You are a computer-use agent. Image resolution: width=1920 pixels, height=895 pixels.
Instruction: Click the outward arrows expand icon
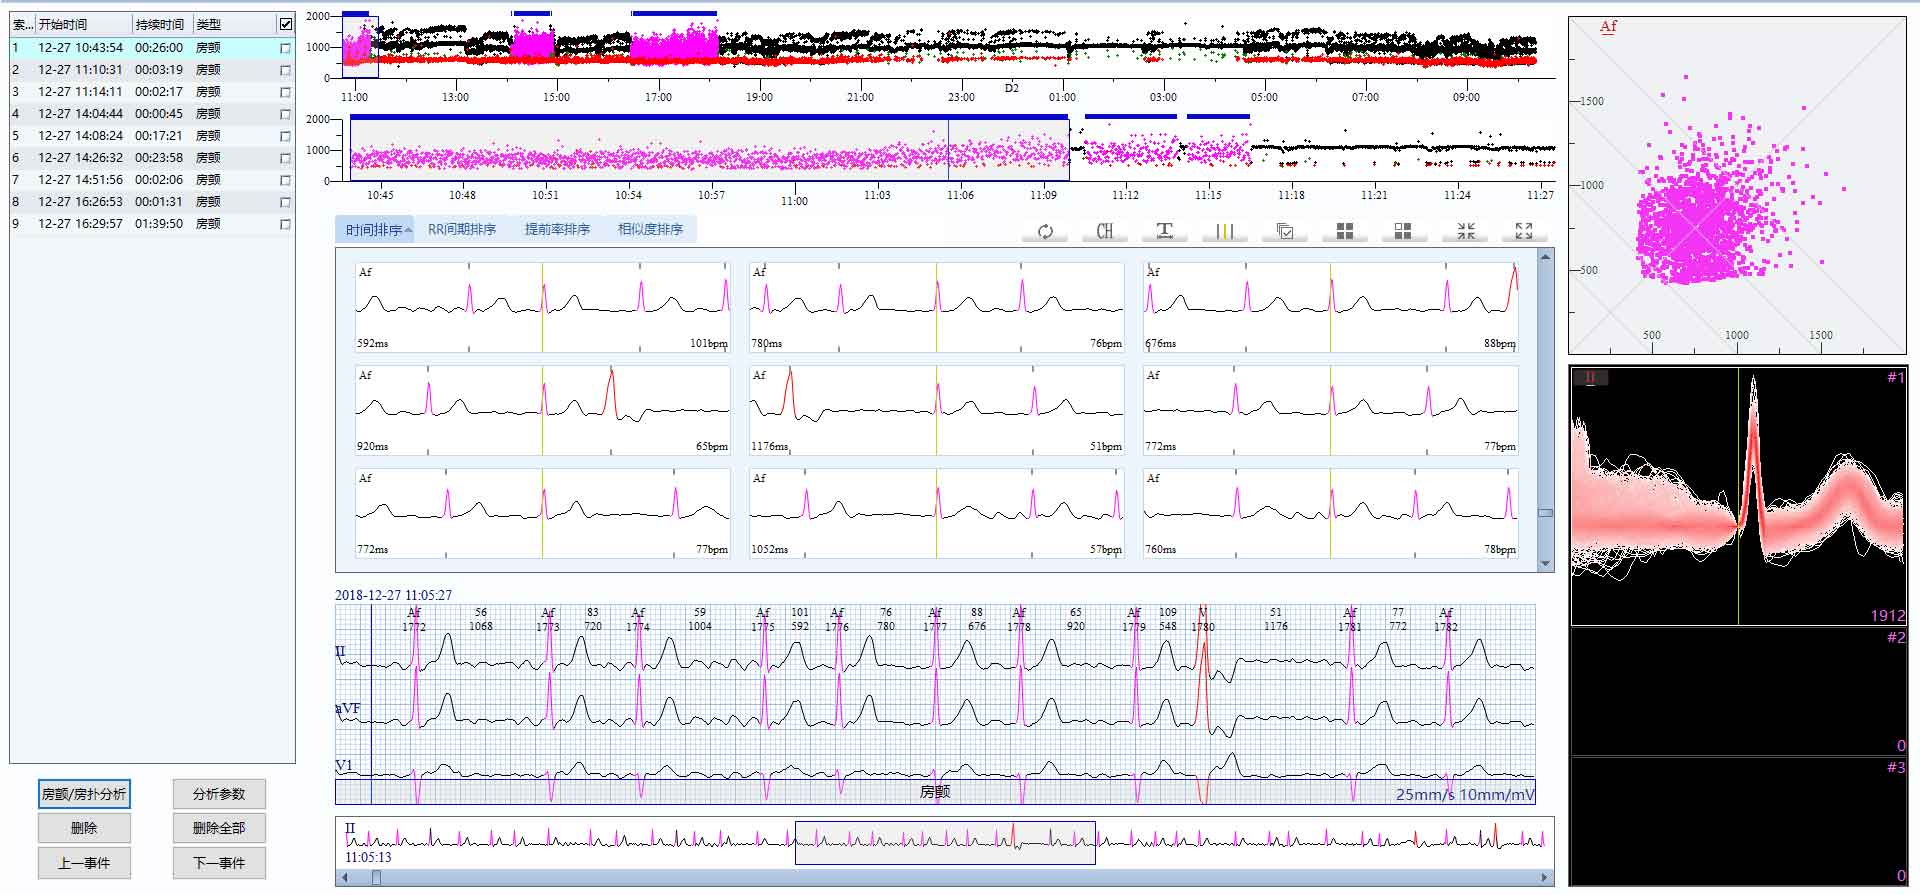[1524, 231]
